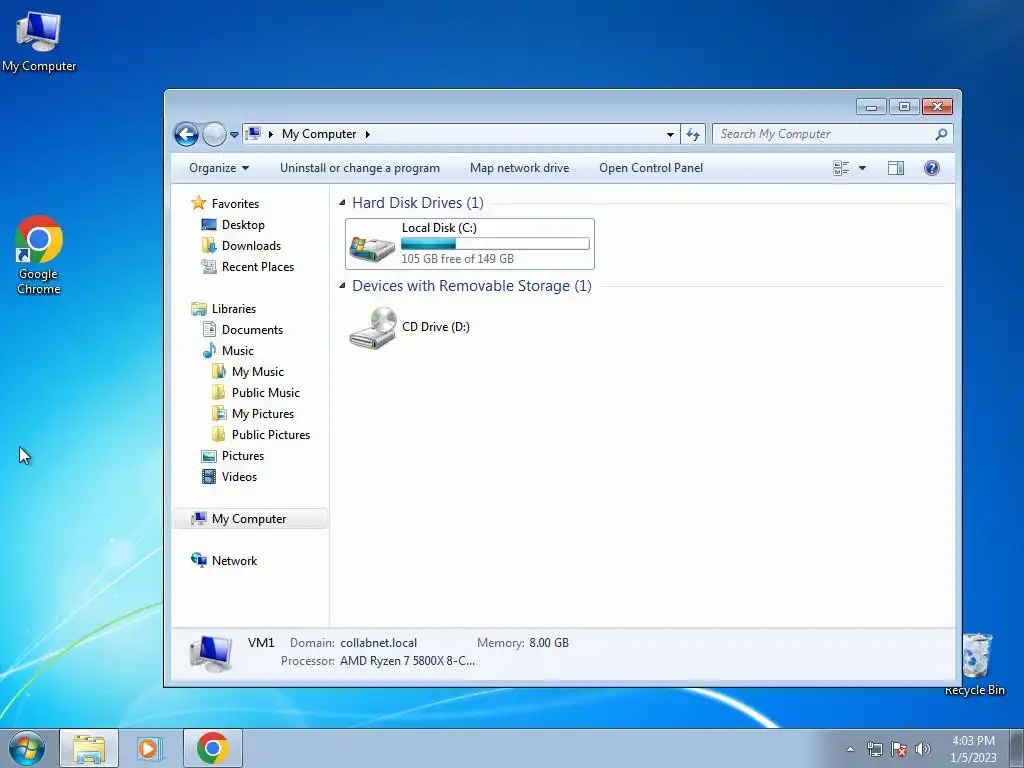
Task: Select My Music folder
Action: pyautogui.click(x=248, y=372)
